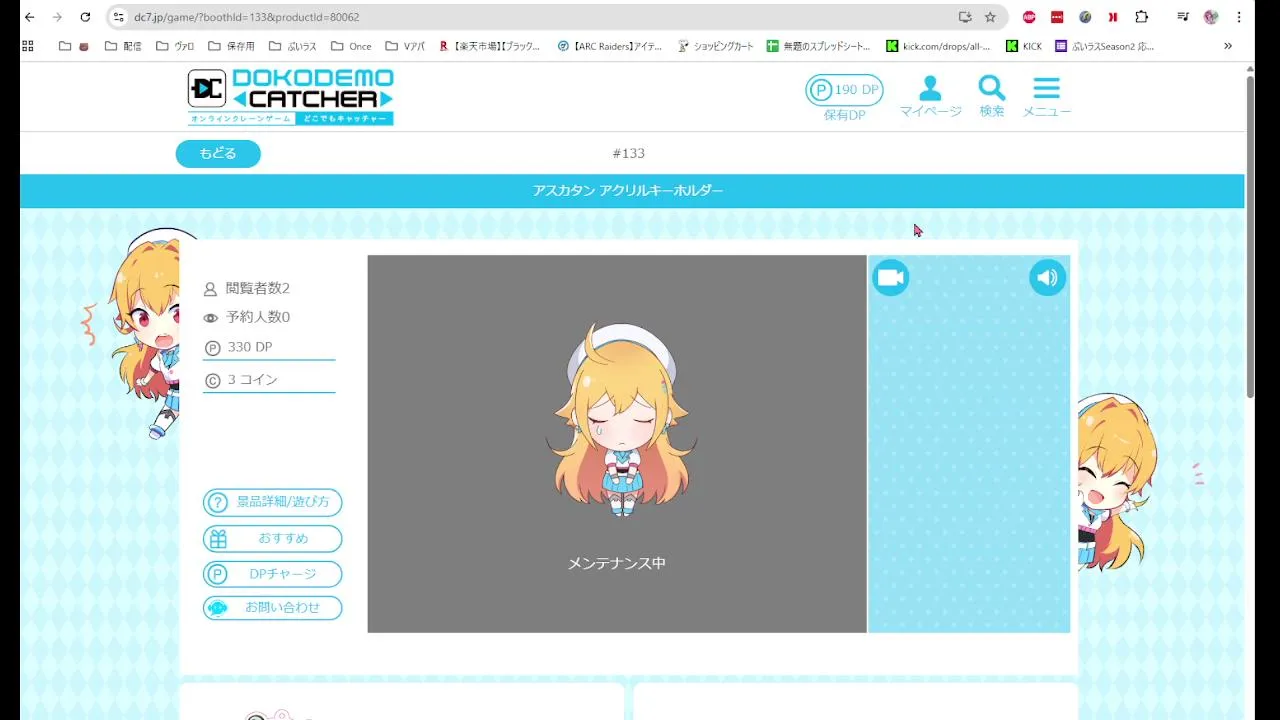Click the 閲覧者数2 viewer count

[x=257, y=288]
